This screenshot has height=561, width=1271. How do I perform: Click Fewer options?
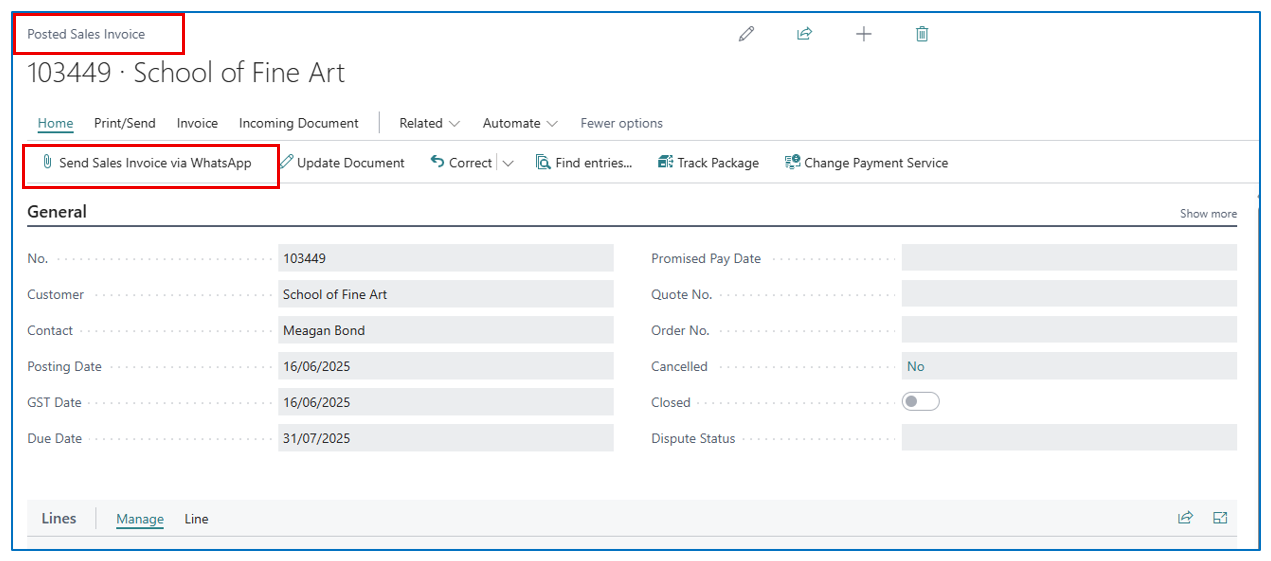click(x=621, y=123)
